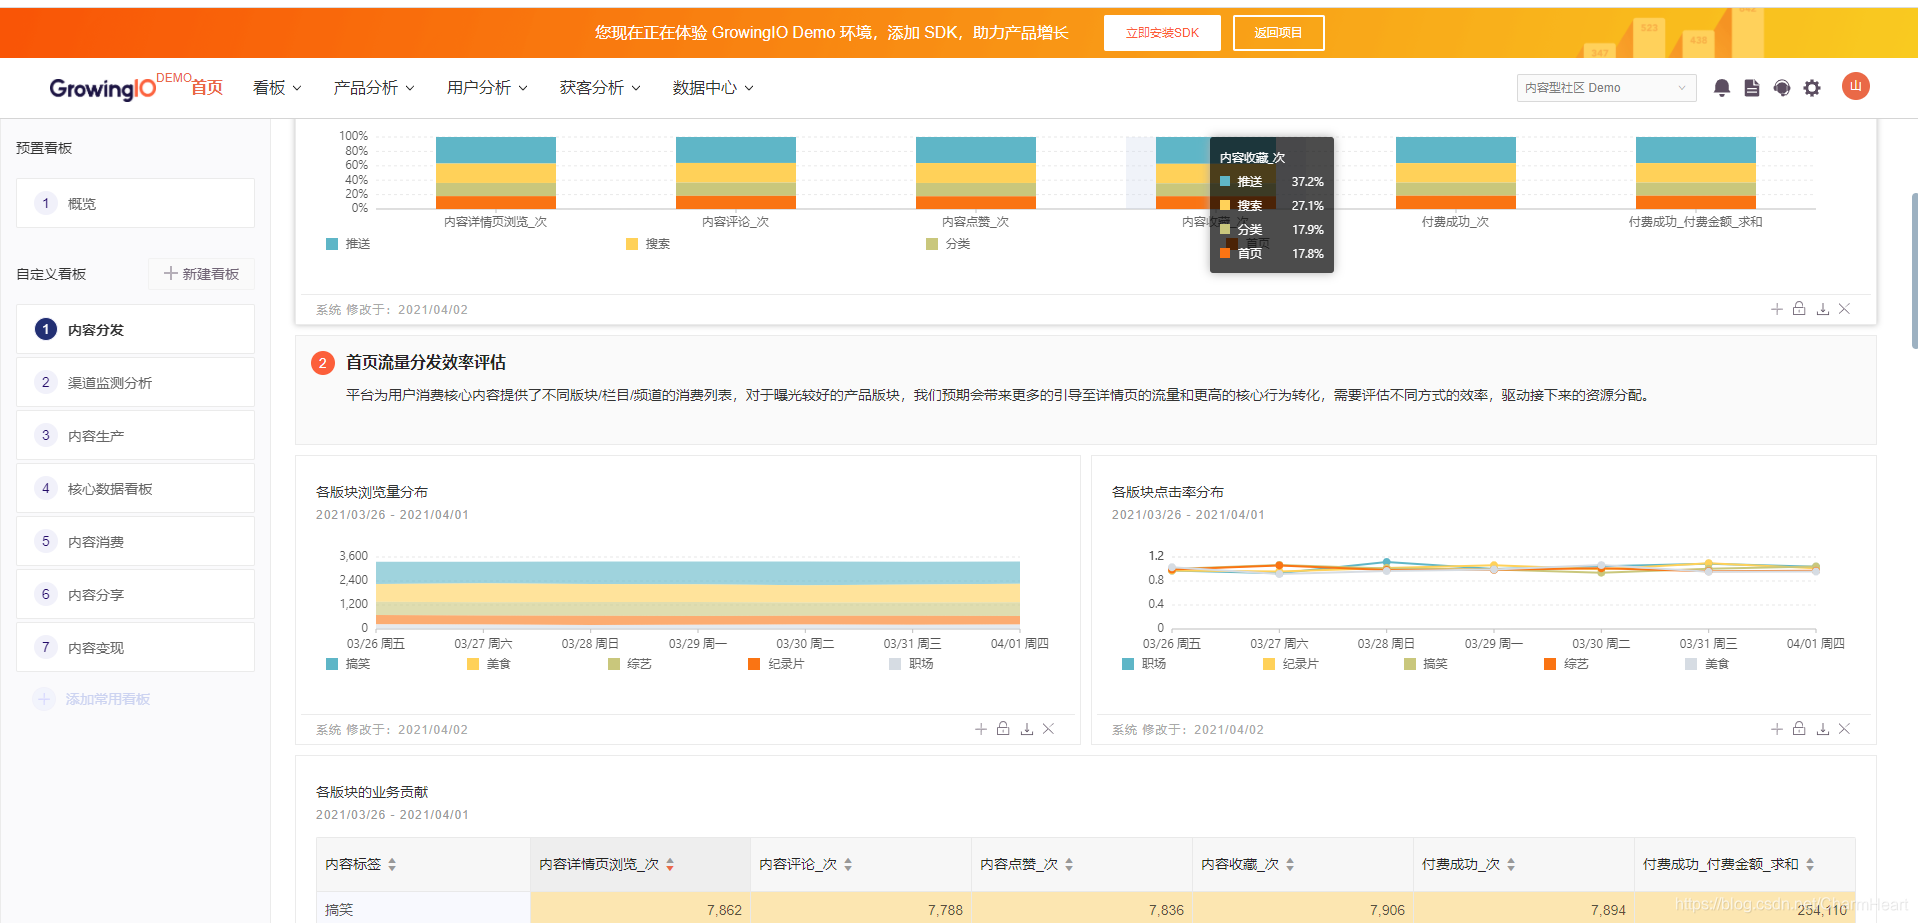Click the 新建看板 button
The image size is (1918, 923).
click(x=201, y=274)
